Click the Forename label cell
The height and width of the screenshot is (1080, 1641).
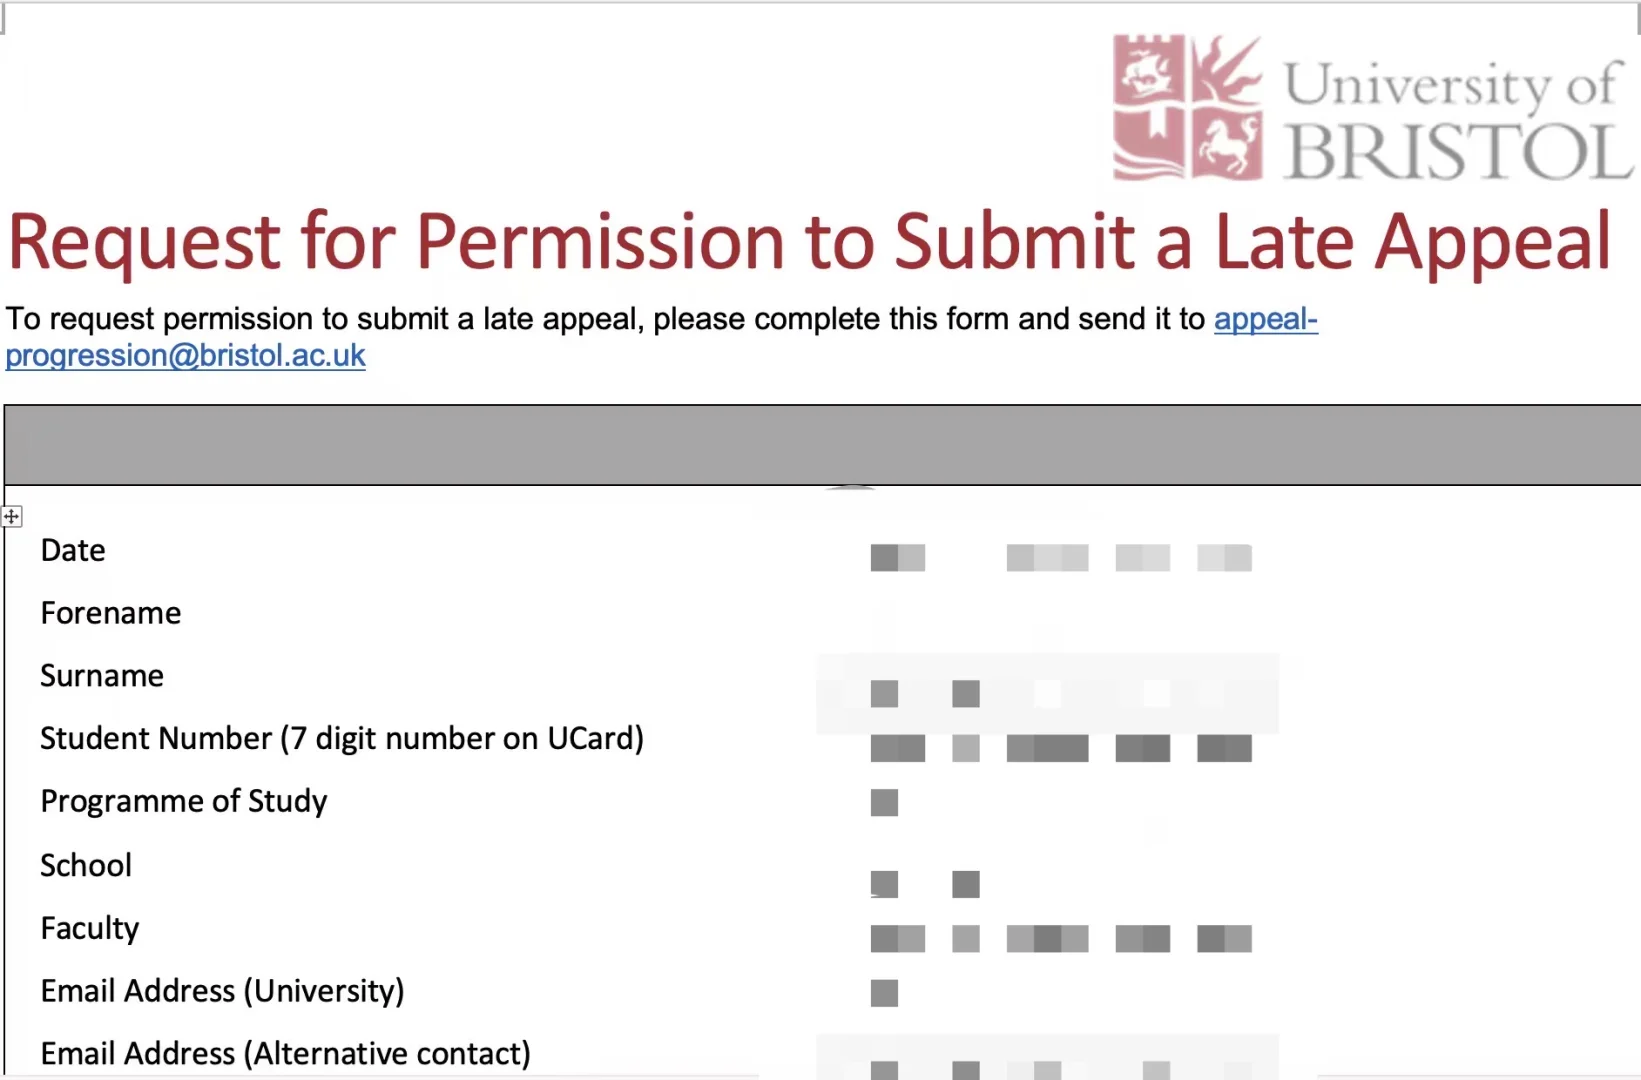coord(111,613)
